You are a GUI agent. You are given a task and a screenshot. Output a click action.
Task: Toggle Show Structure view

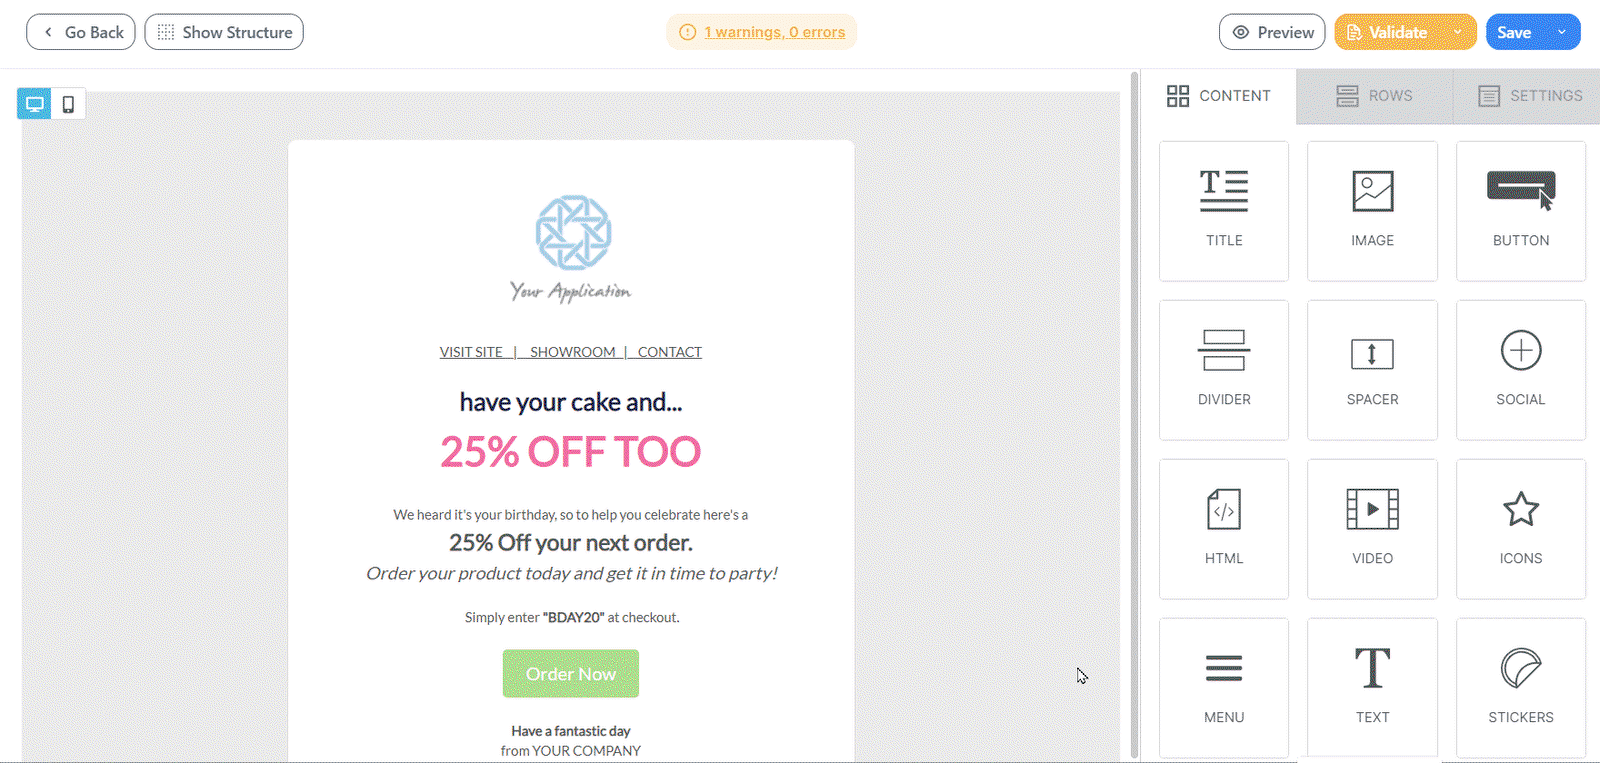coord(224,32)
